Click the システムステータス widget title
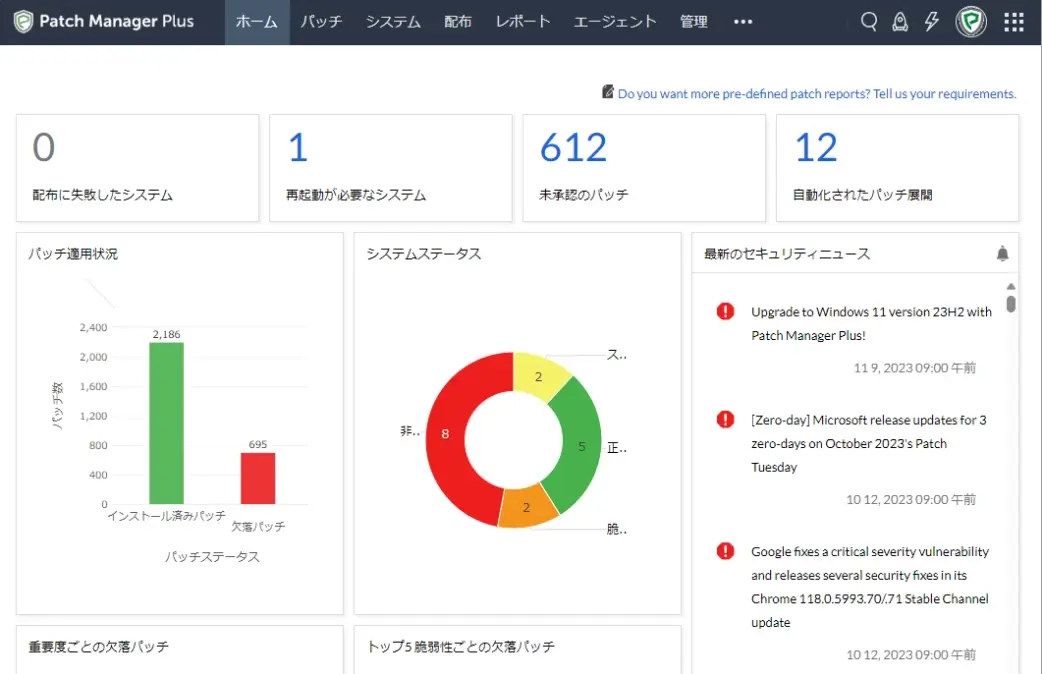 tap(424, 254)
